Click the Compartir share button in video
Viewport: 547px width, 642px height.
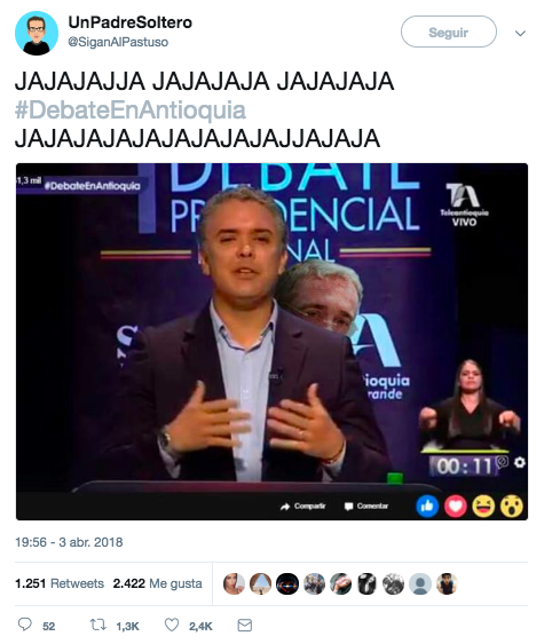[303, 506]
